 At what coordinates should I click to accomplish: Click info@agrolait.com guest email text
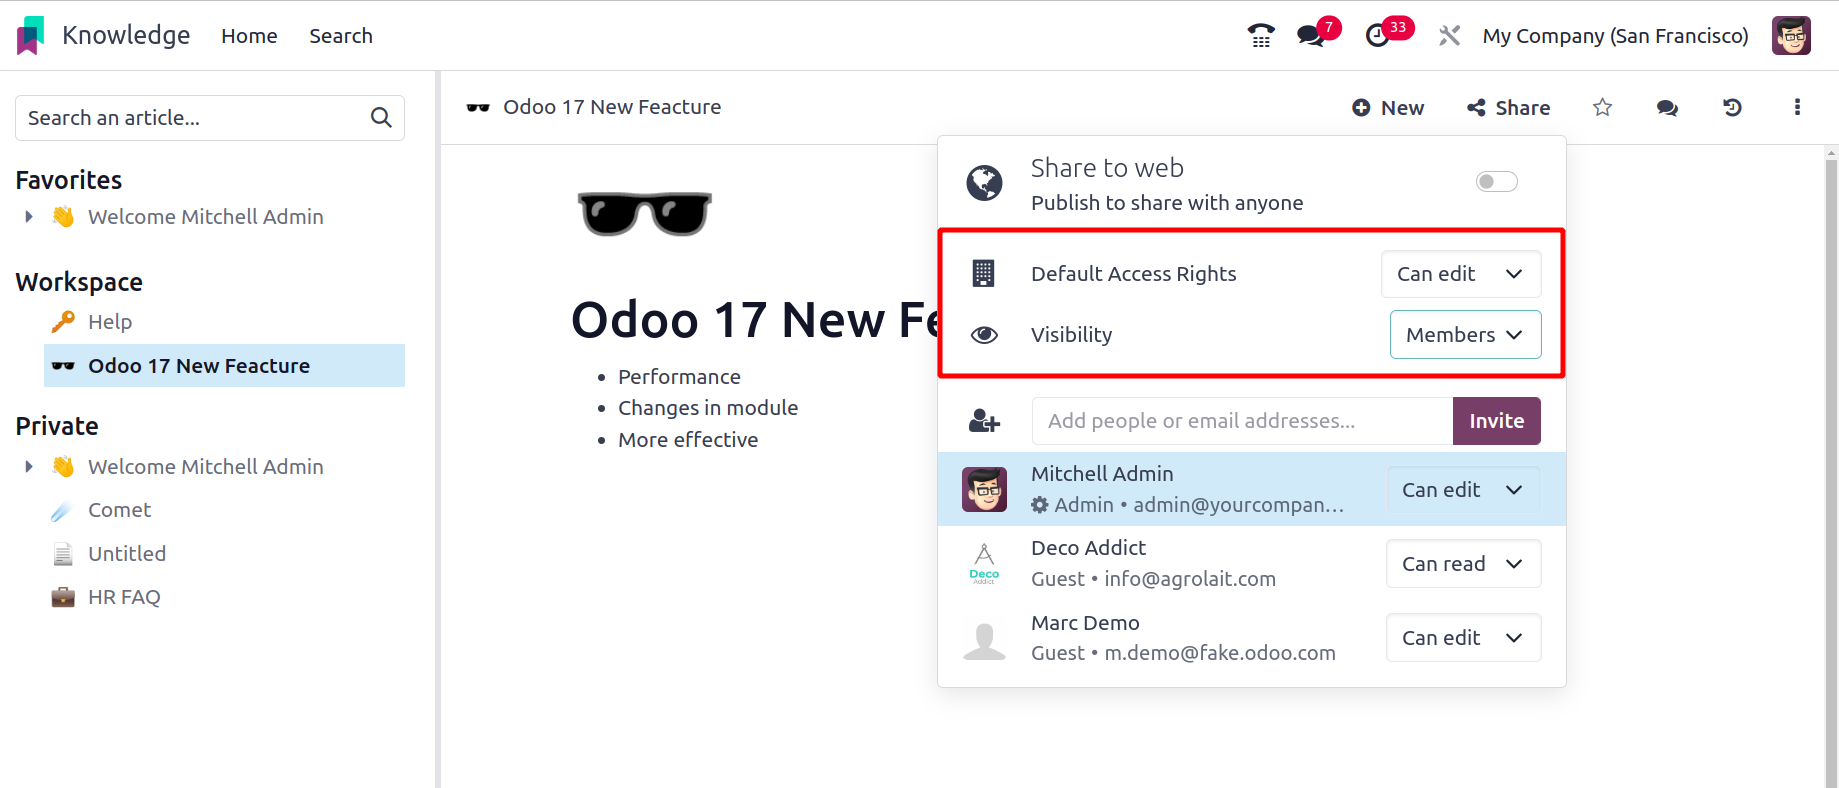point(1190,579)
